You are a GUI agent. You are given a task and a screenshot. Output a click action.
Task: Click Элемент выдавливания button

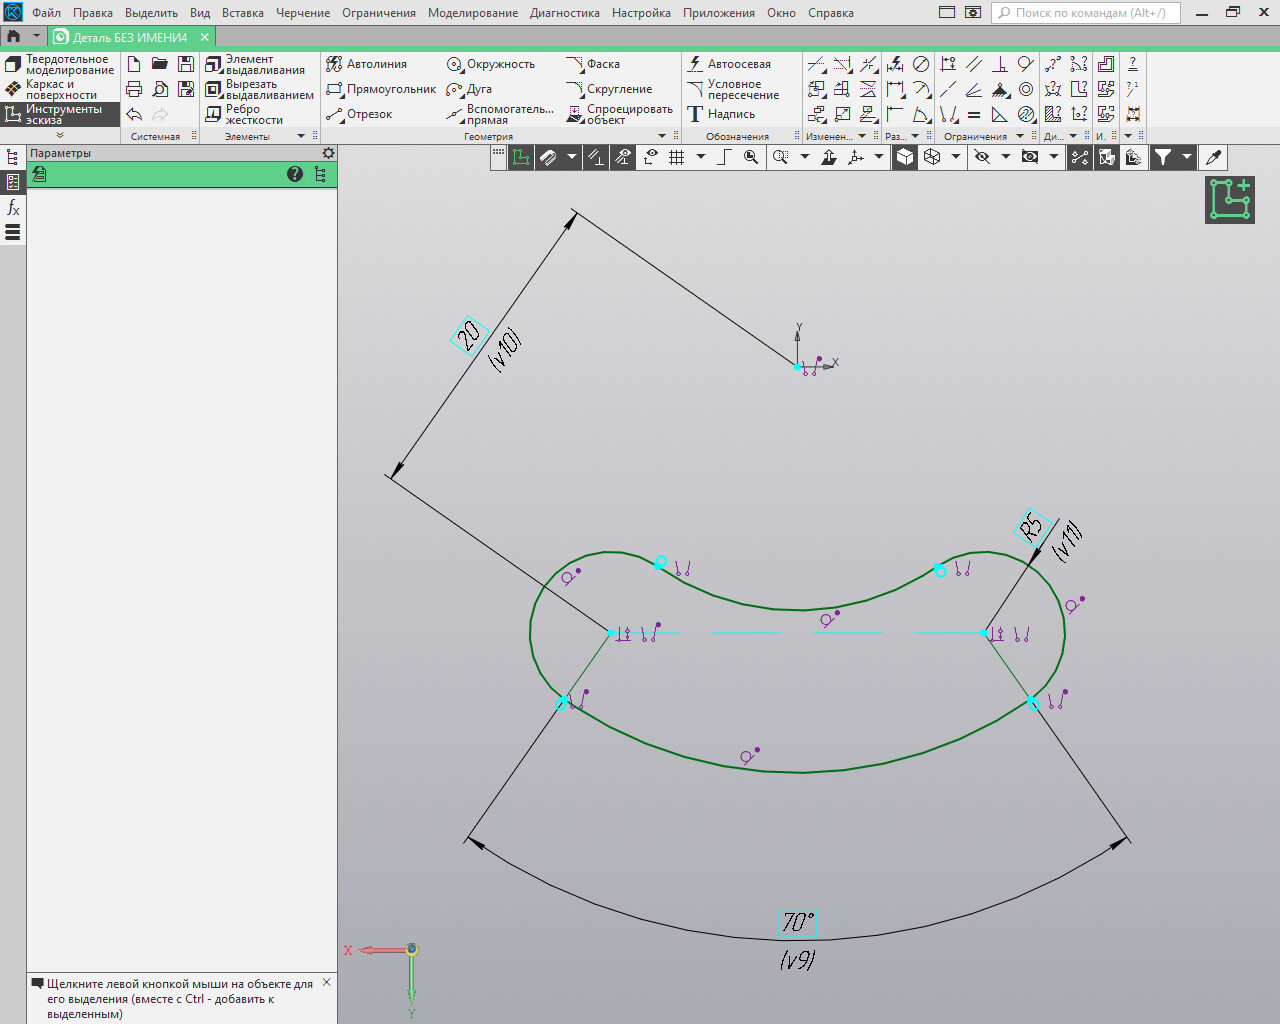(257, 64)
